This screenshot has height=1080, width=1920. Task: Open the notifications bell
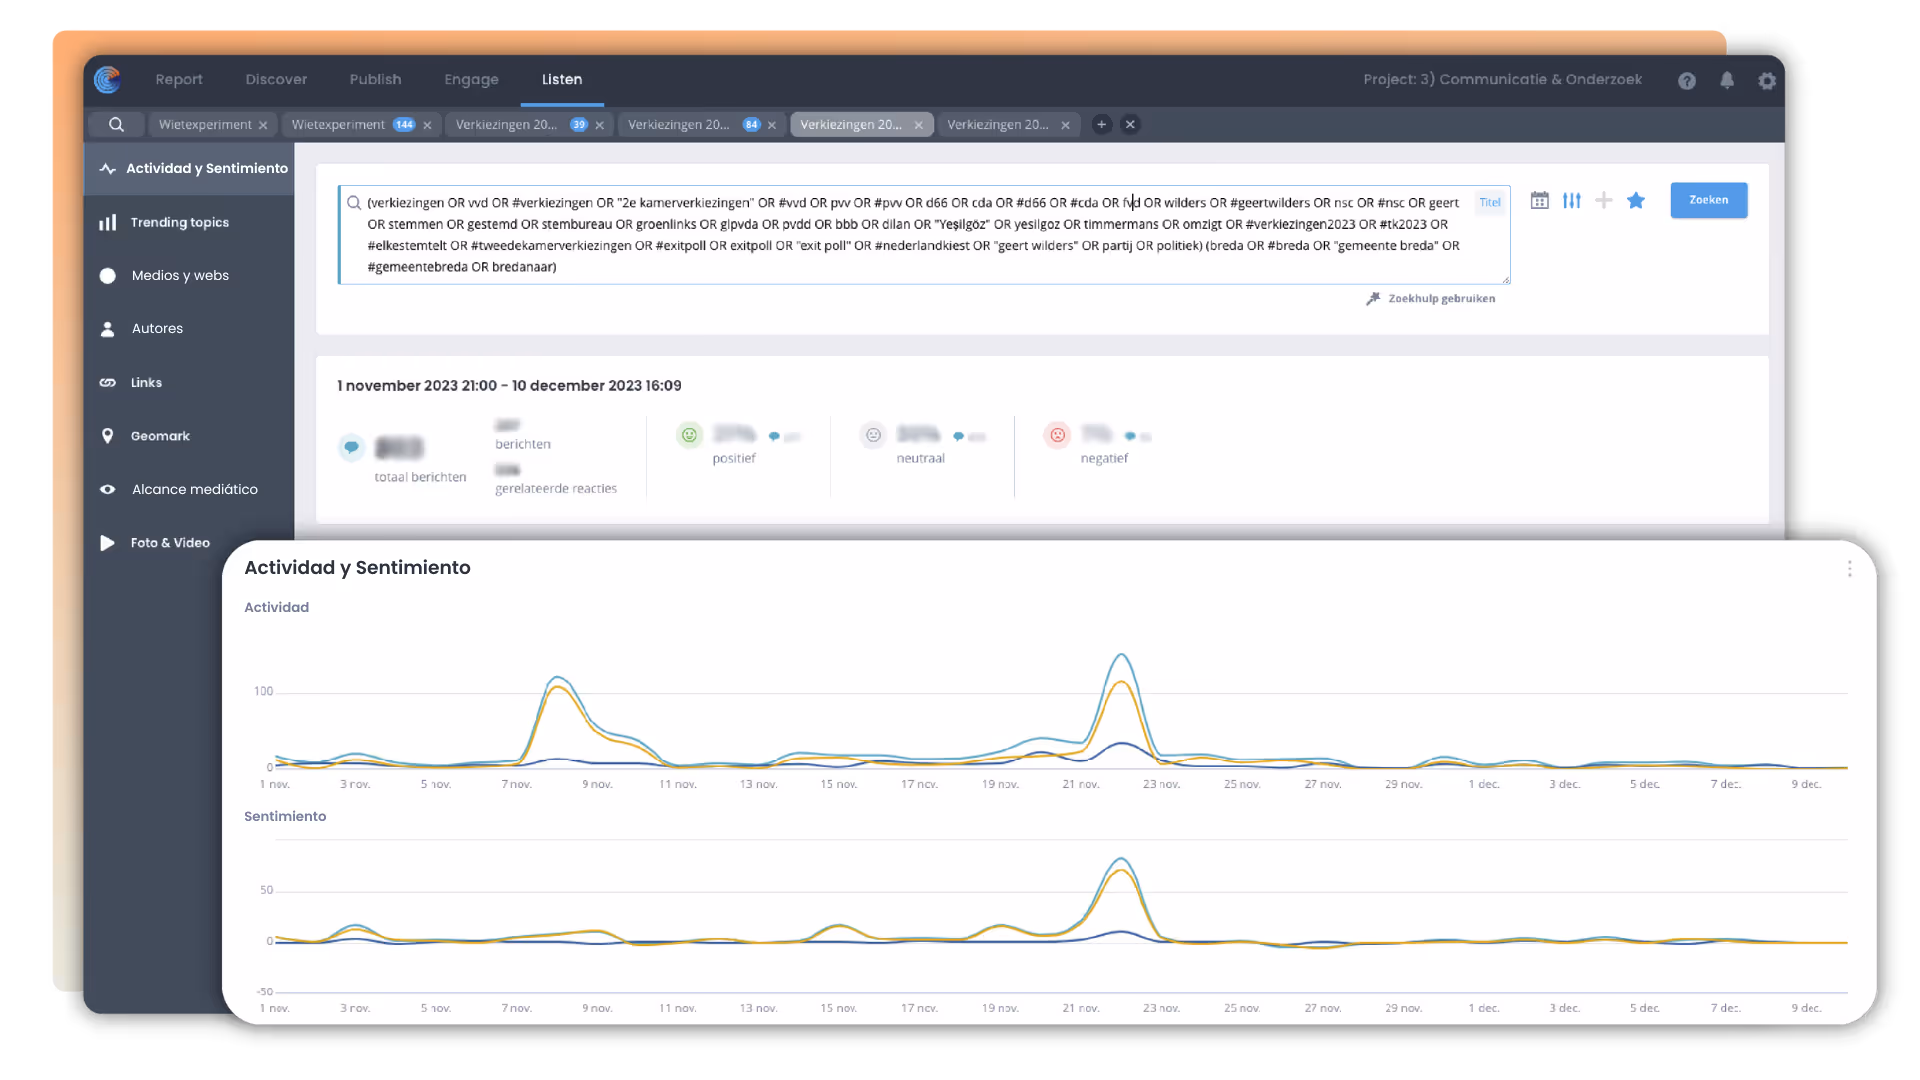(1727, 80)
